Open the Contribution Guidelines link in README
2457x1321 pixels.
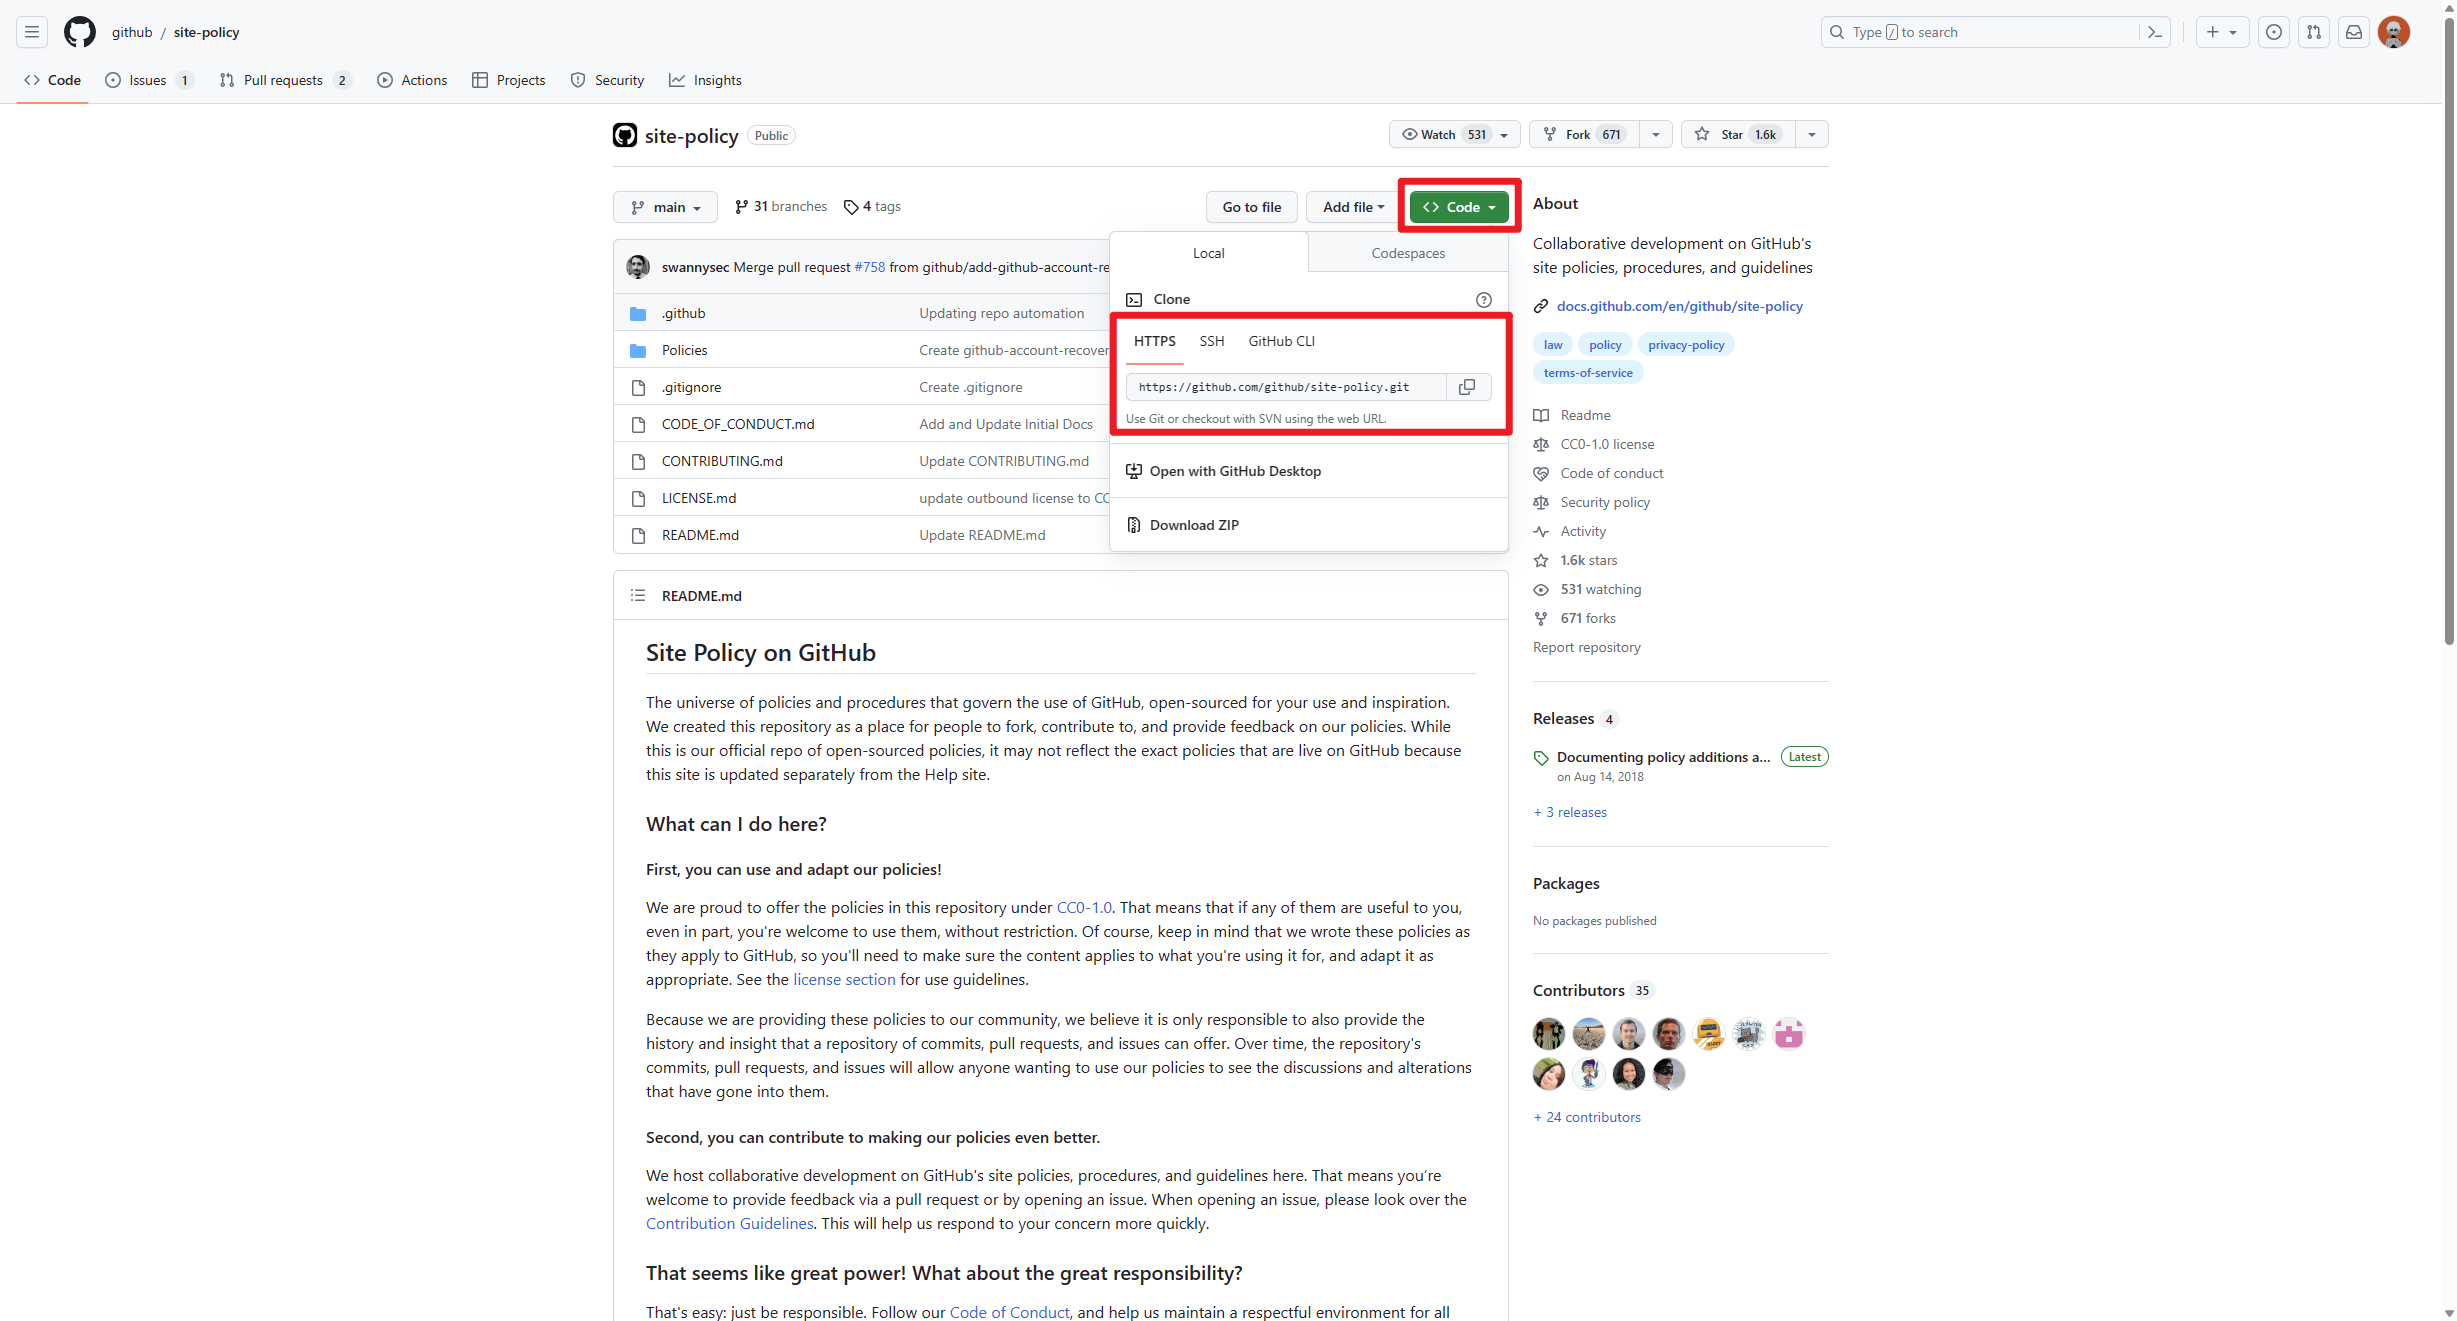(729, 1224)
